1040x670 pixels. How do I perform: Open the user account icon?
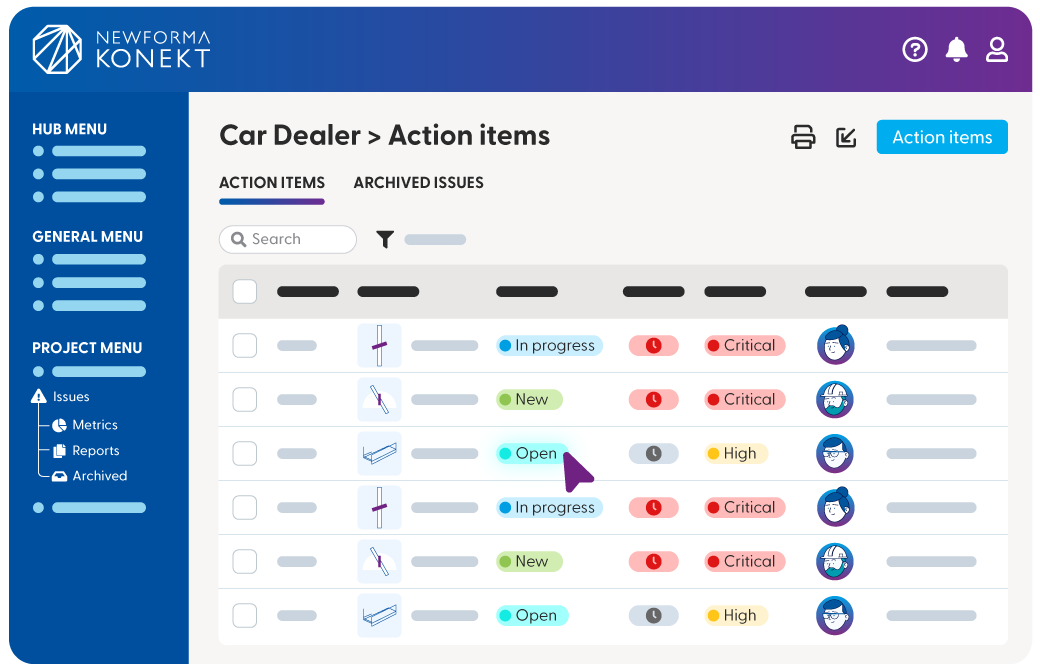997,48
